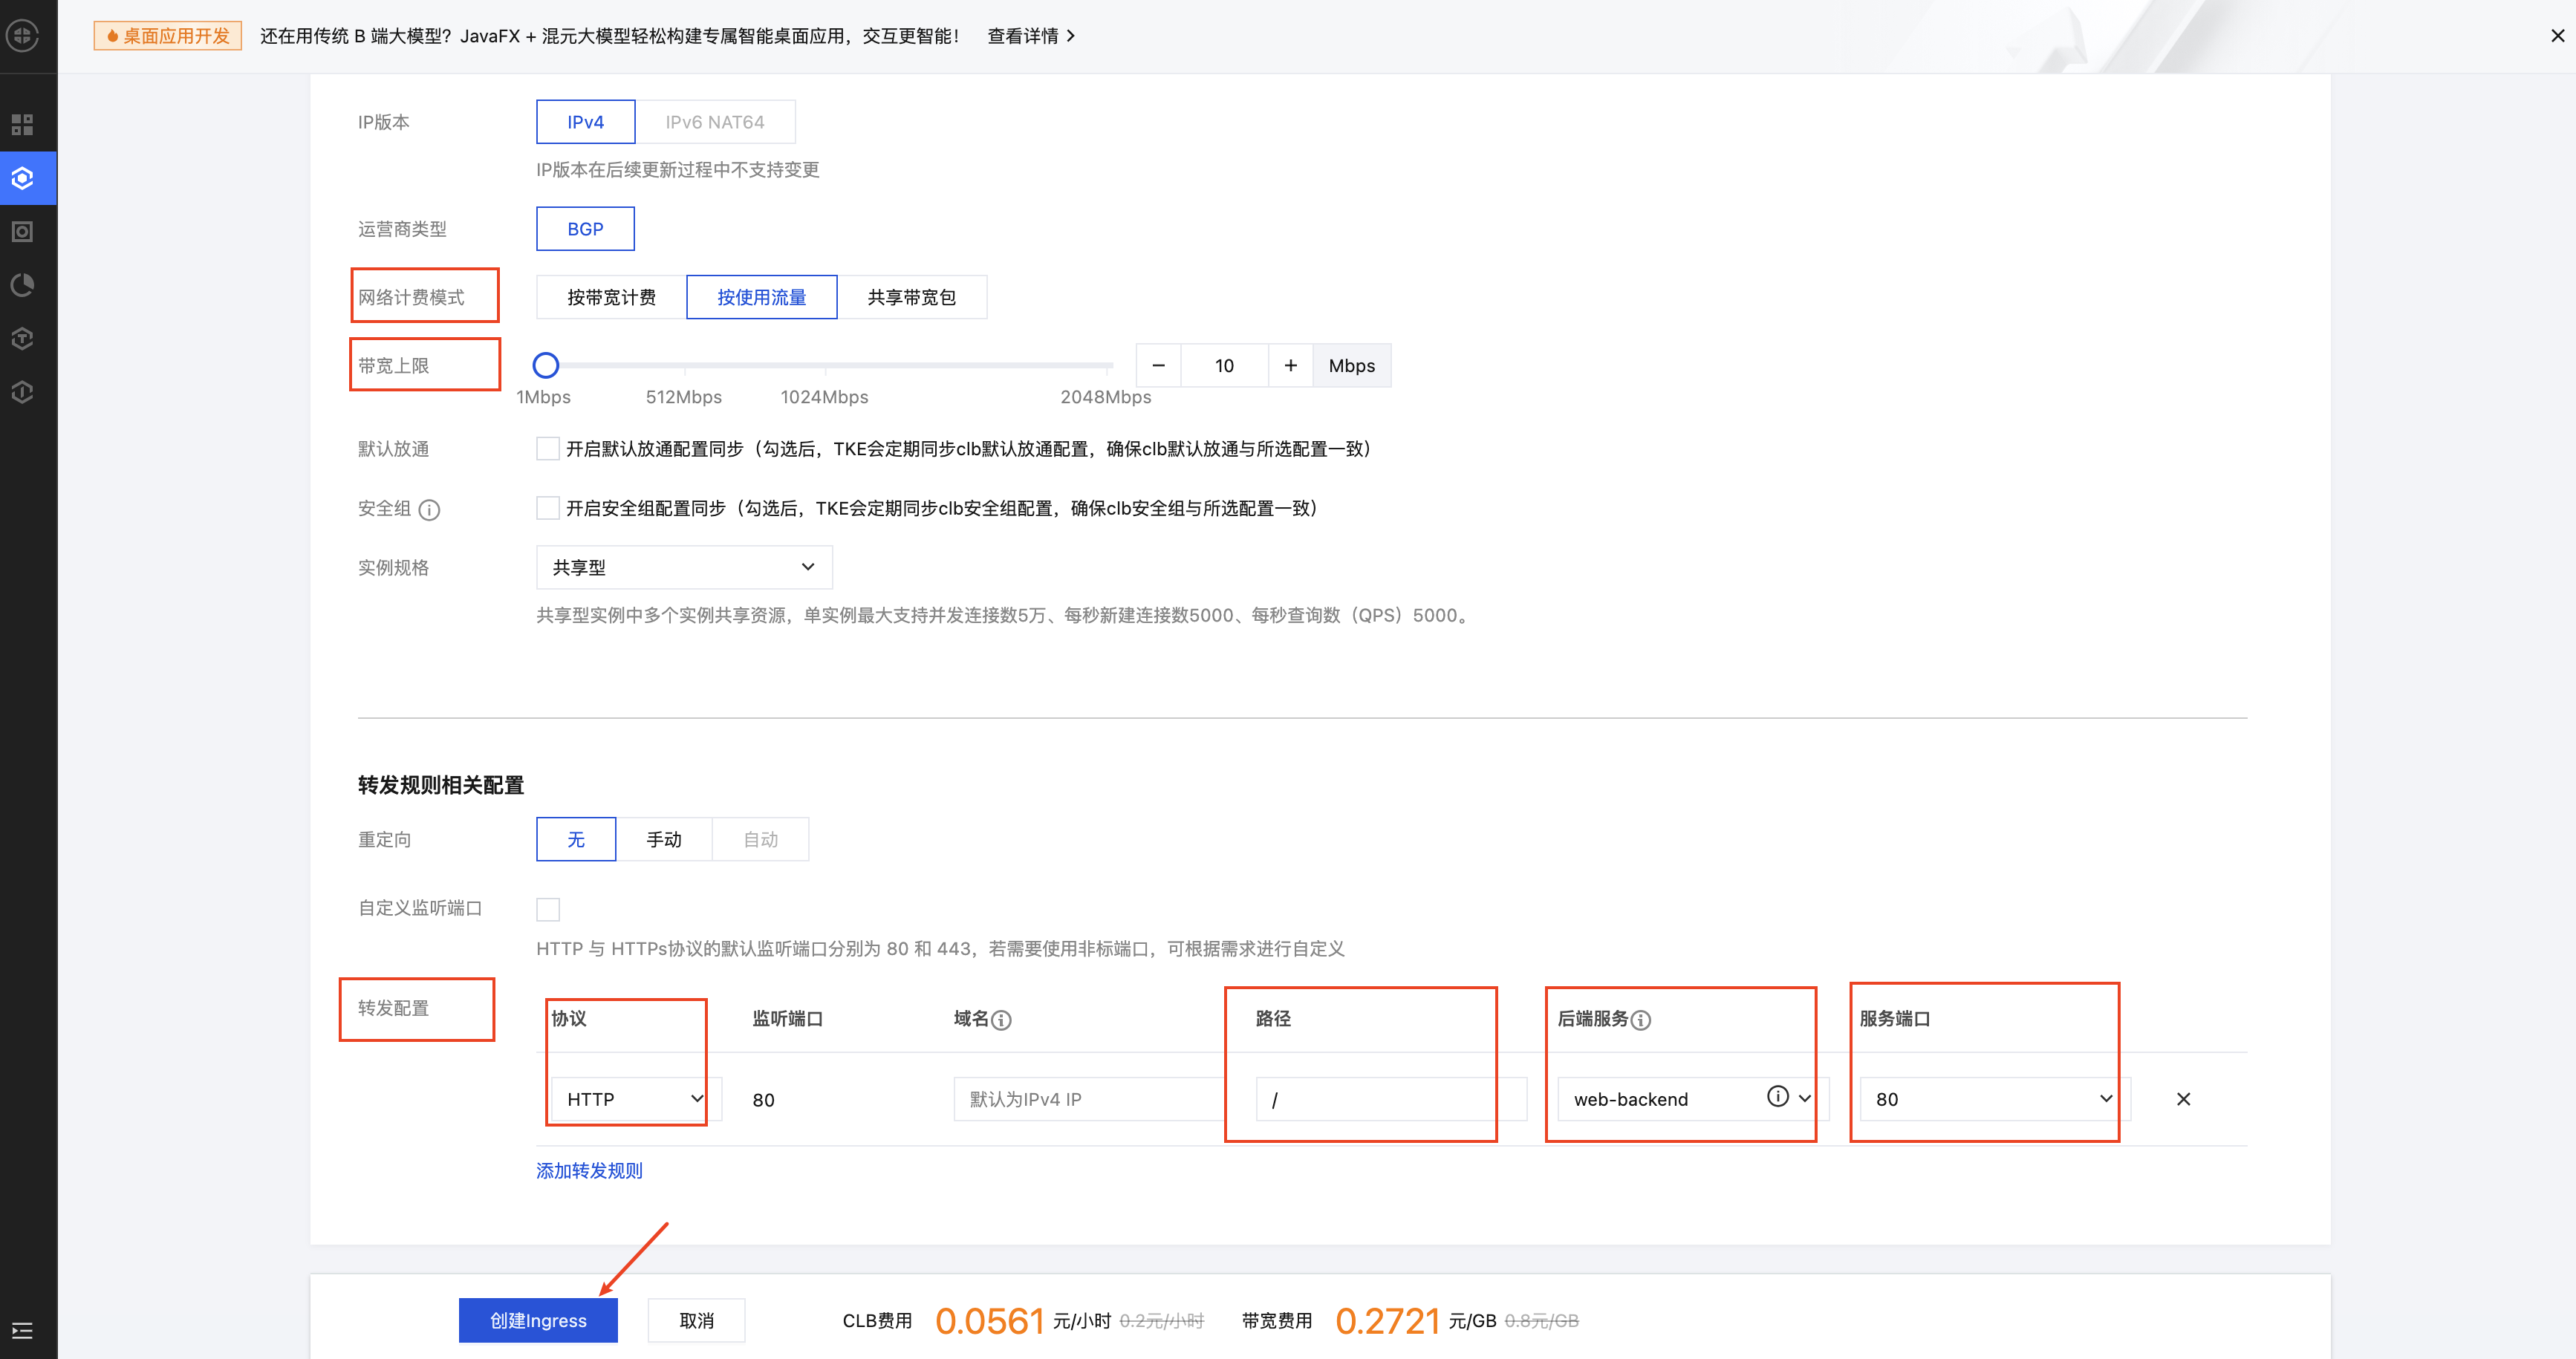
Task: Click the cube T icon in sidebar
Action: click(22, 338)
